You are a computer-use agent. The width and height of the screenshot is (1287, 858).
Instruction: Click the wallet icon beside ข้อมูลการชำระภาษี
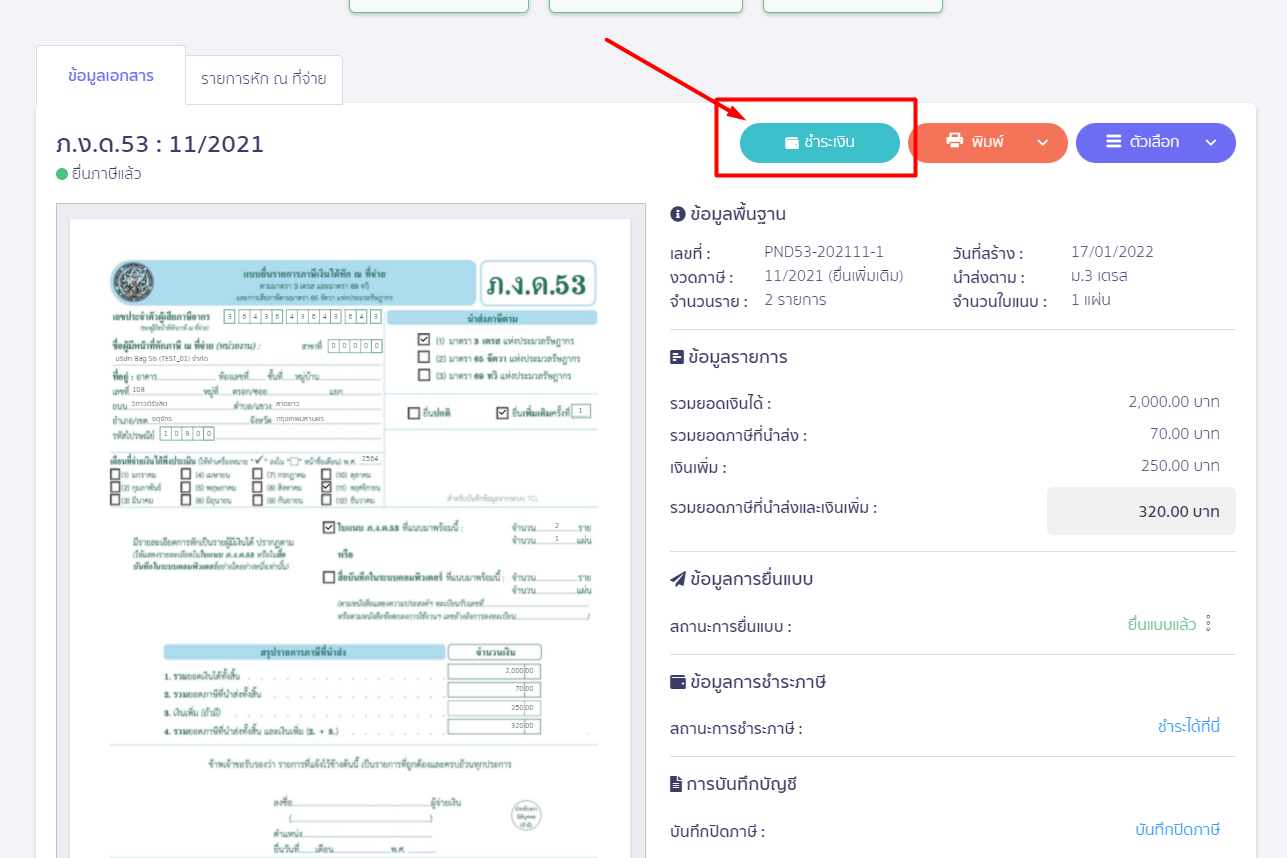coord(677,682)
